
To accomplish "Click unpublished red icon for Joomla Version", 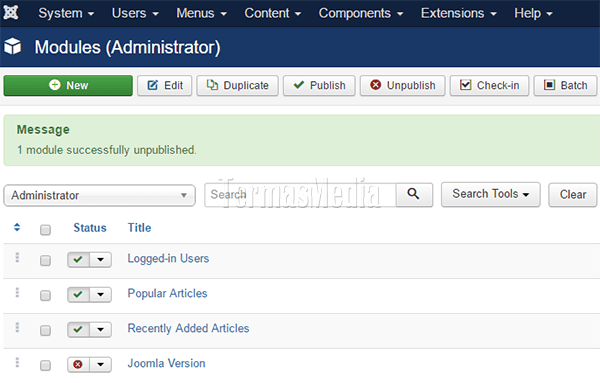I will [x=78, y=365].
